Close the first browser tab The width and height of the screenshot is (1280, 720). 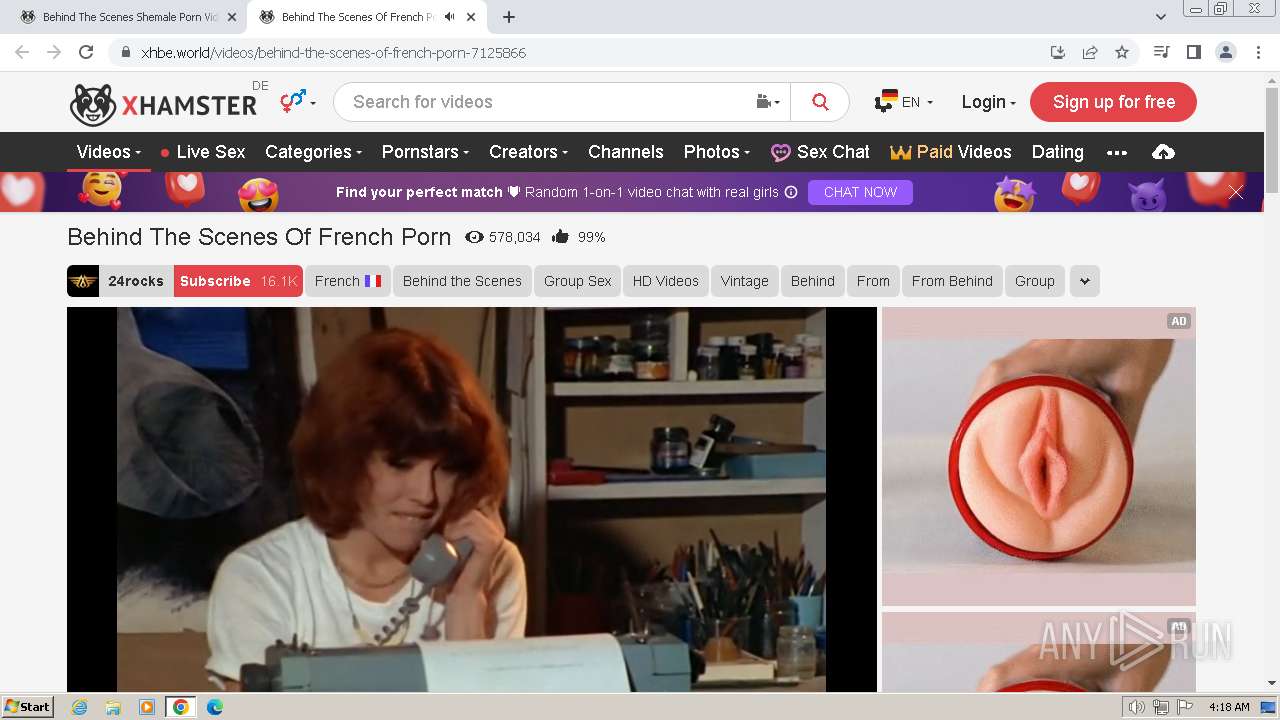pyautogui.click(x=232, y=17)
